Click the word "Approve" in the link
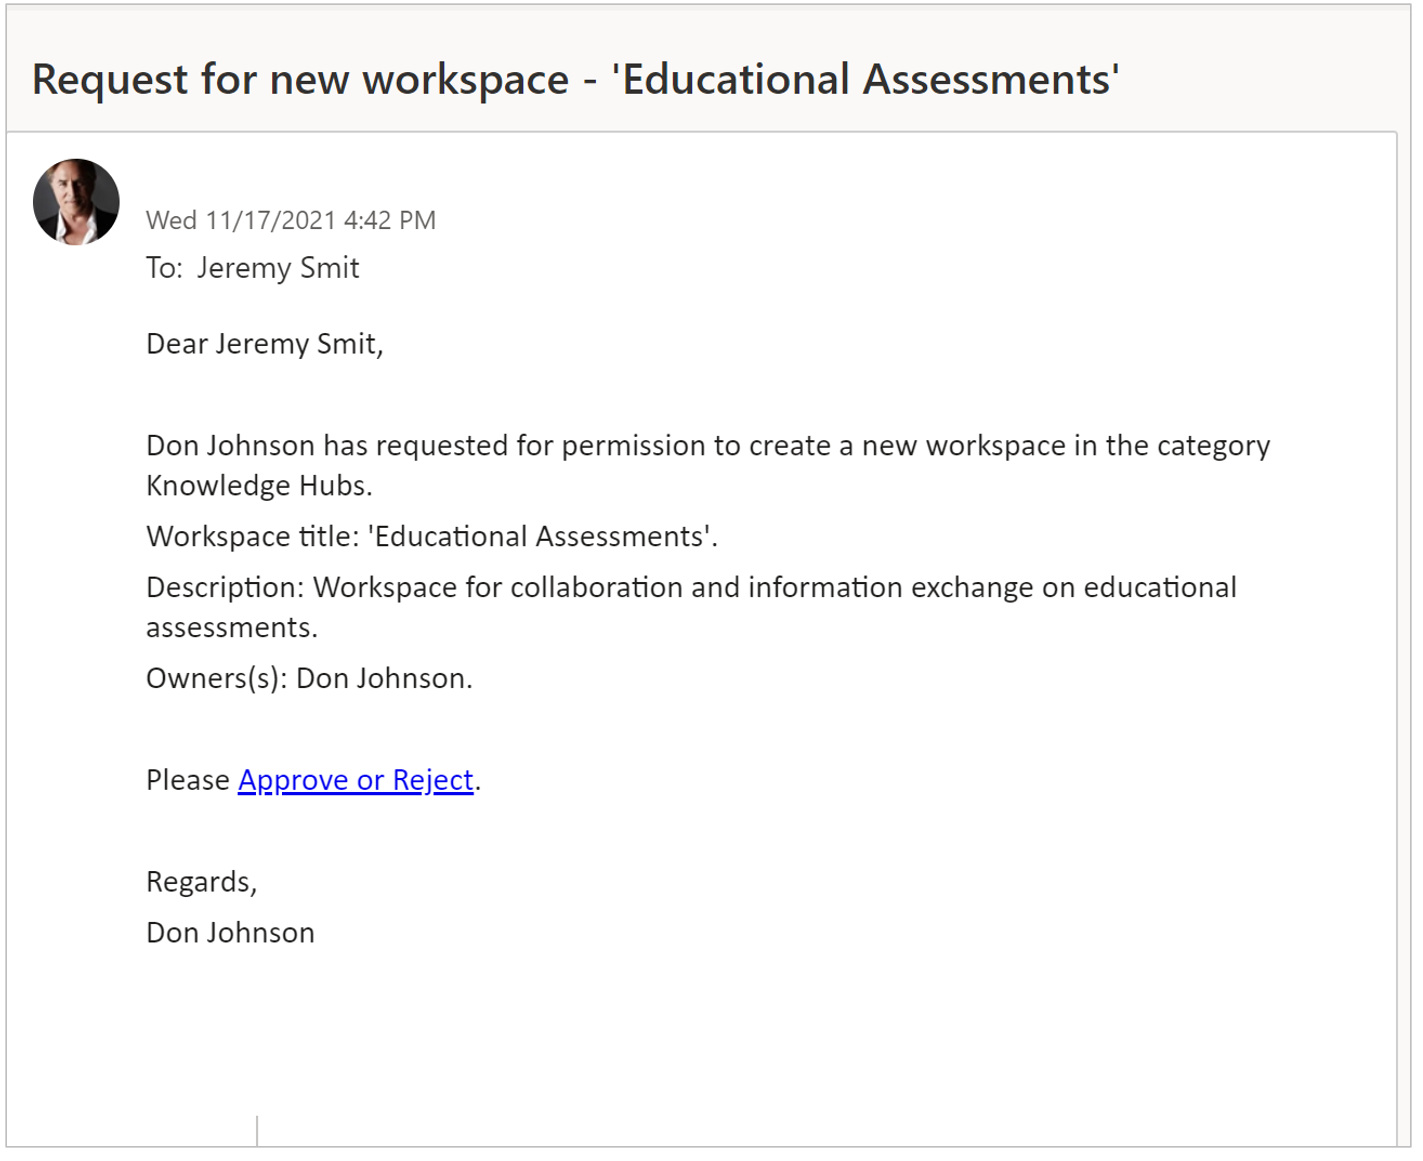 [x=293, y=780]
